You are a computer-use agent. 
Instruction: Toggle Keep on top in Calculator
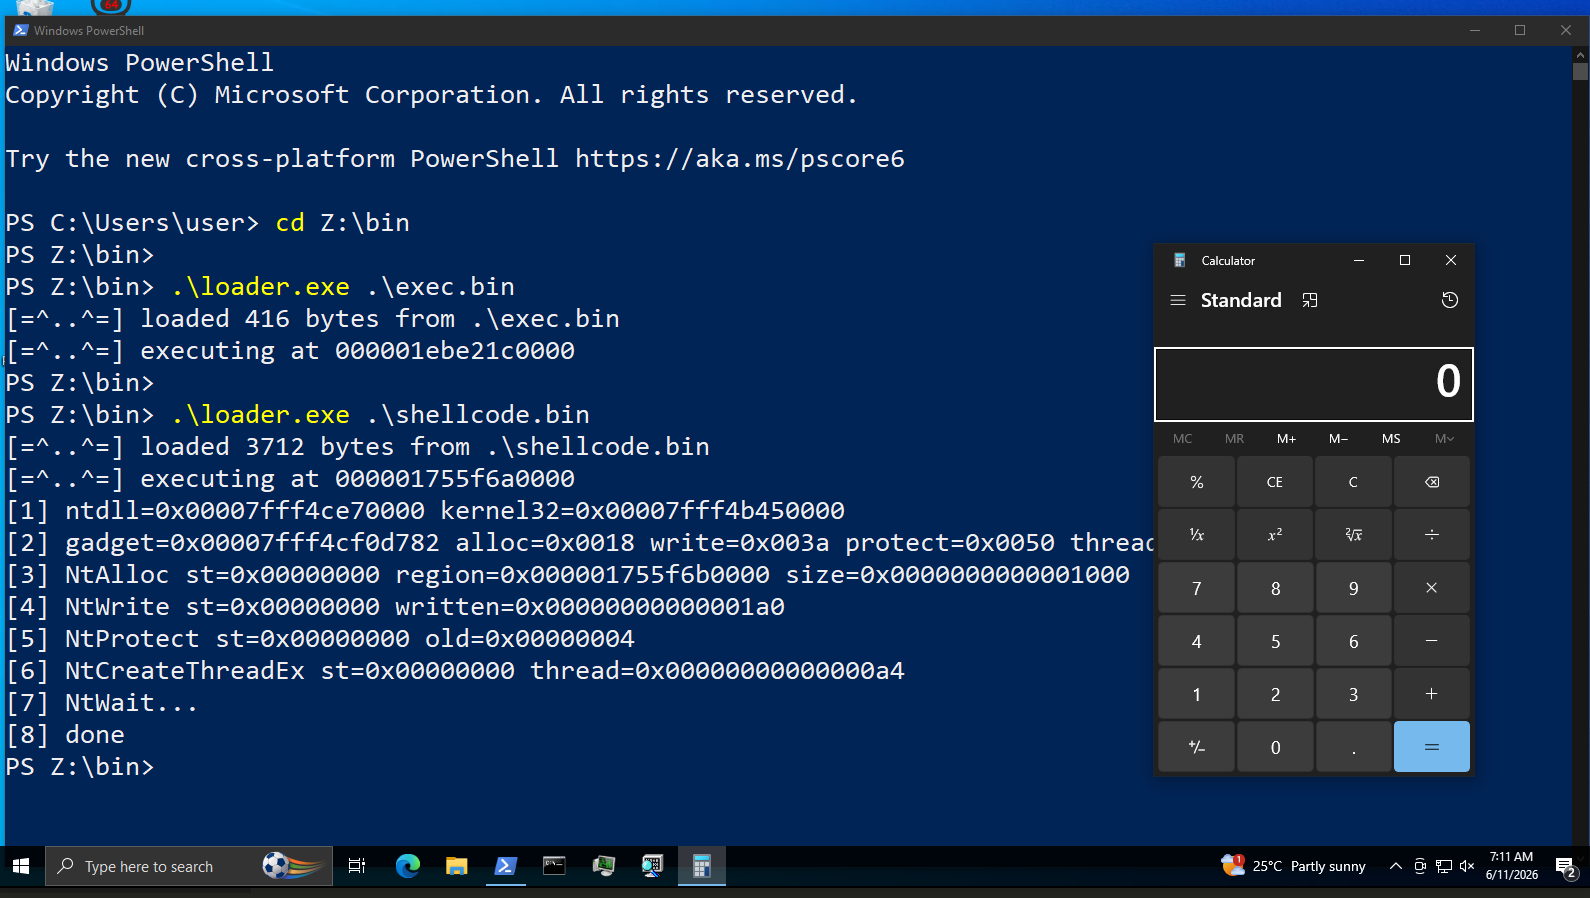(x=1310, y=300)
